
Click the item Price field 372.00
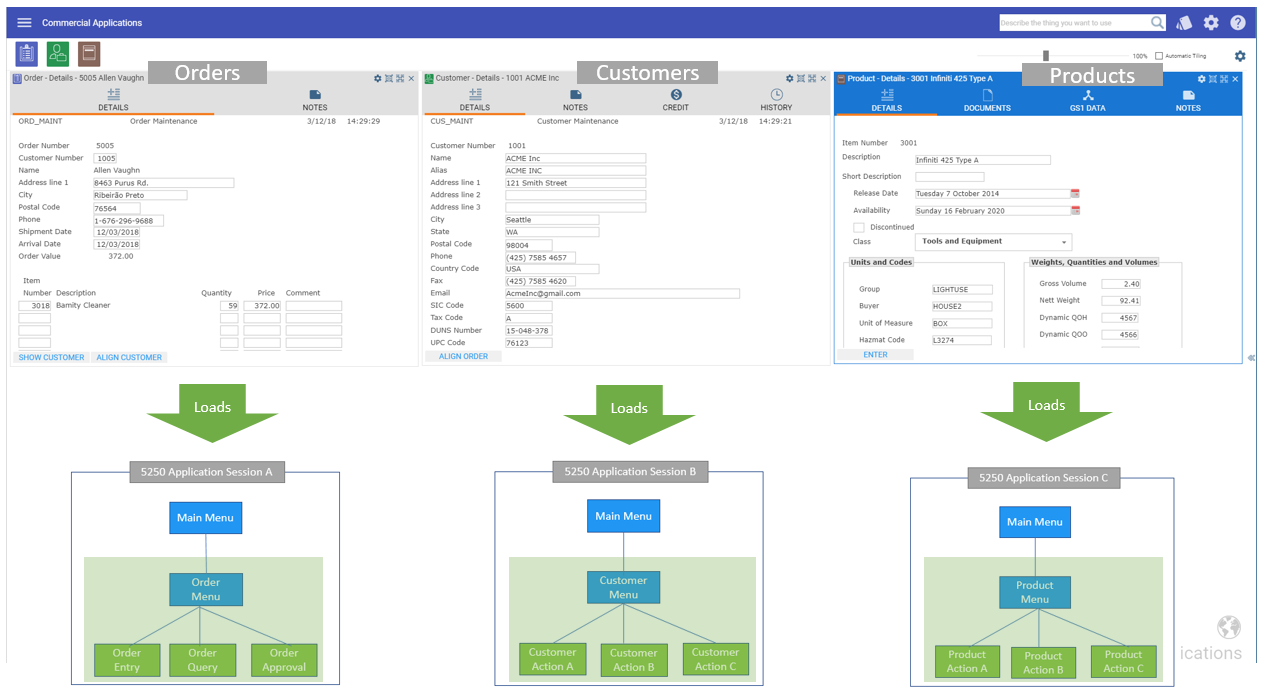click(262, 306)
